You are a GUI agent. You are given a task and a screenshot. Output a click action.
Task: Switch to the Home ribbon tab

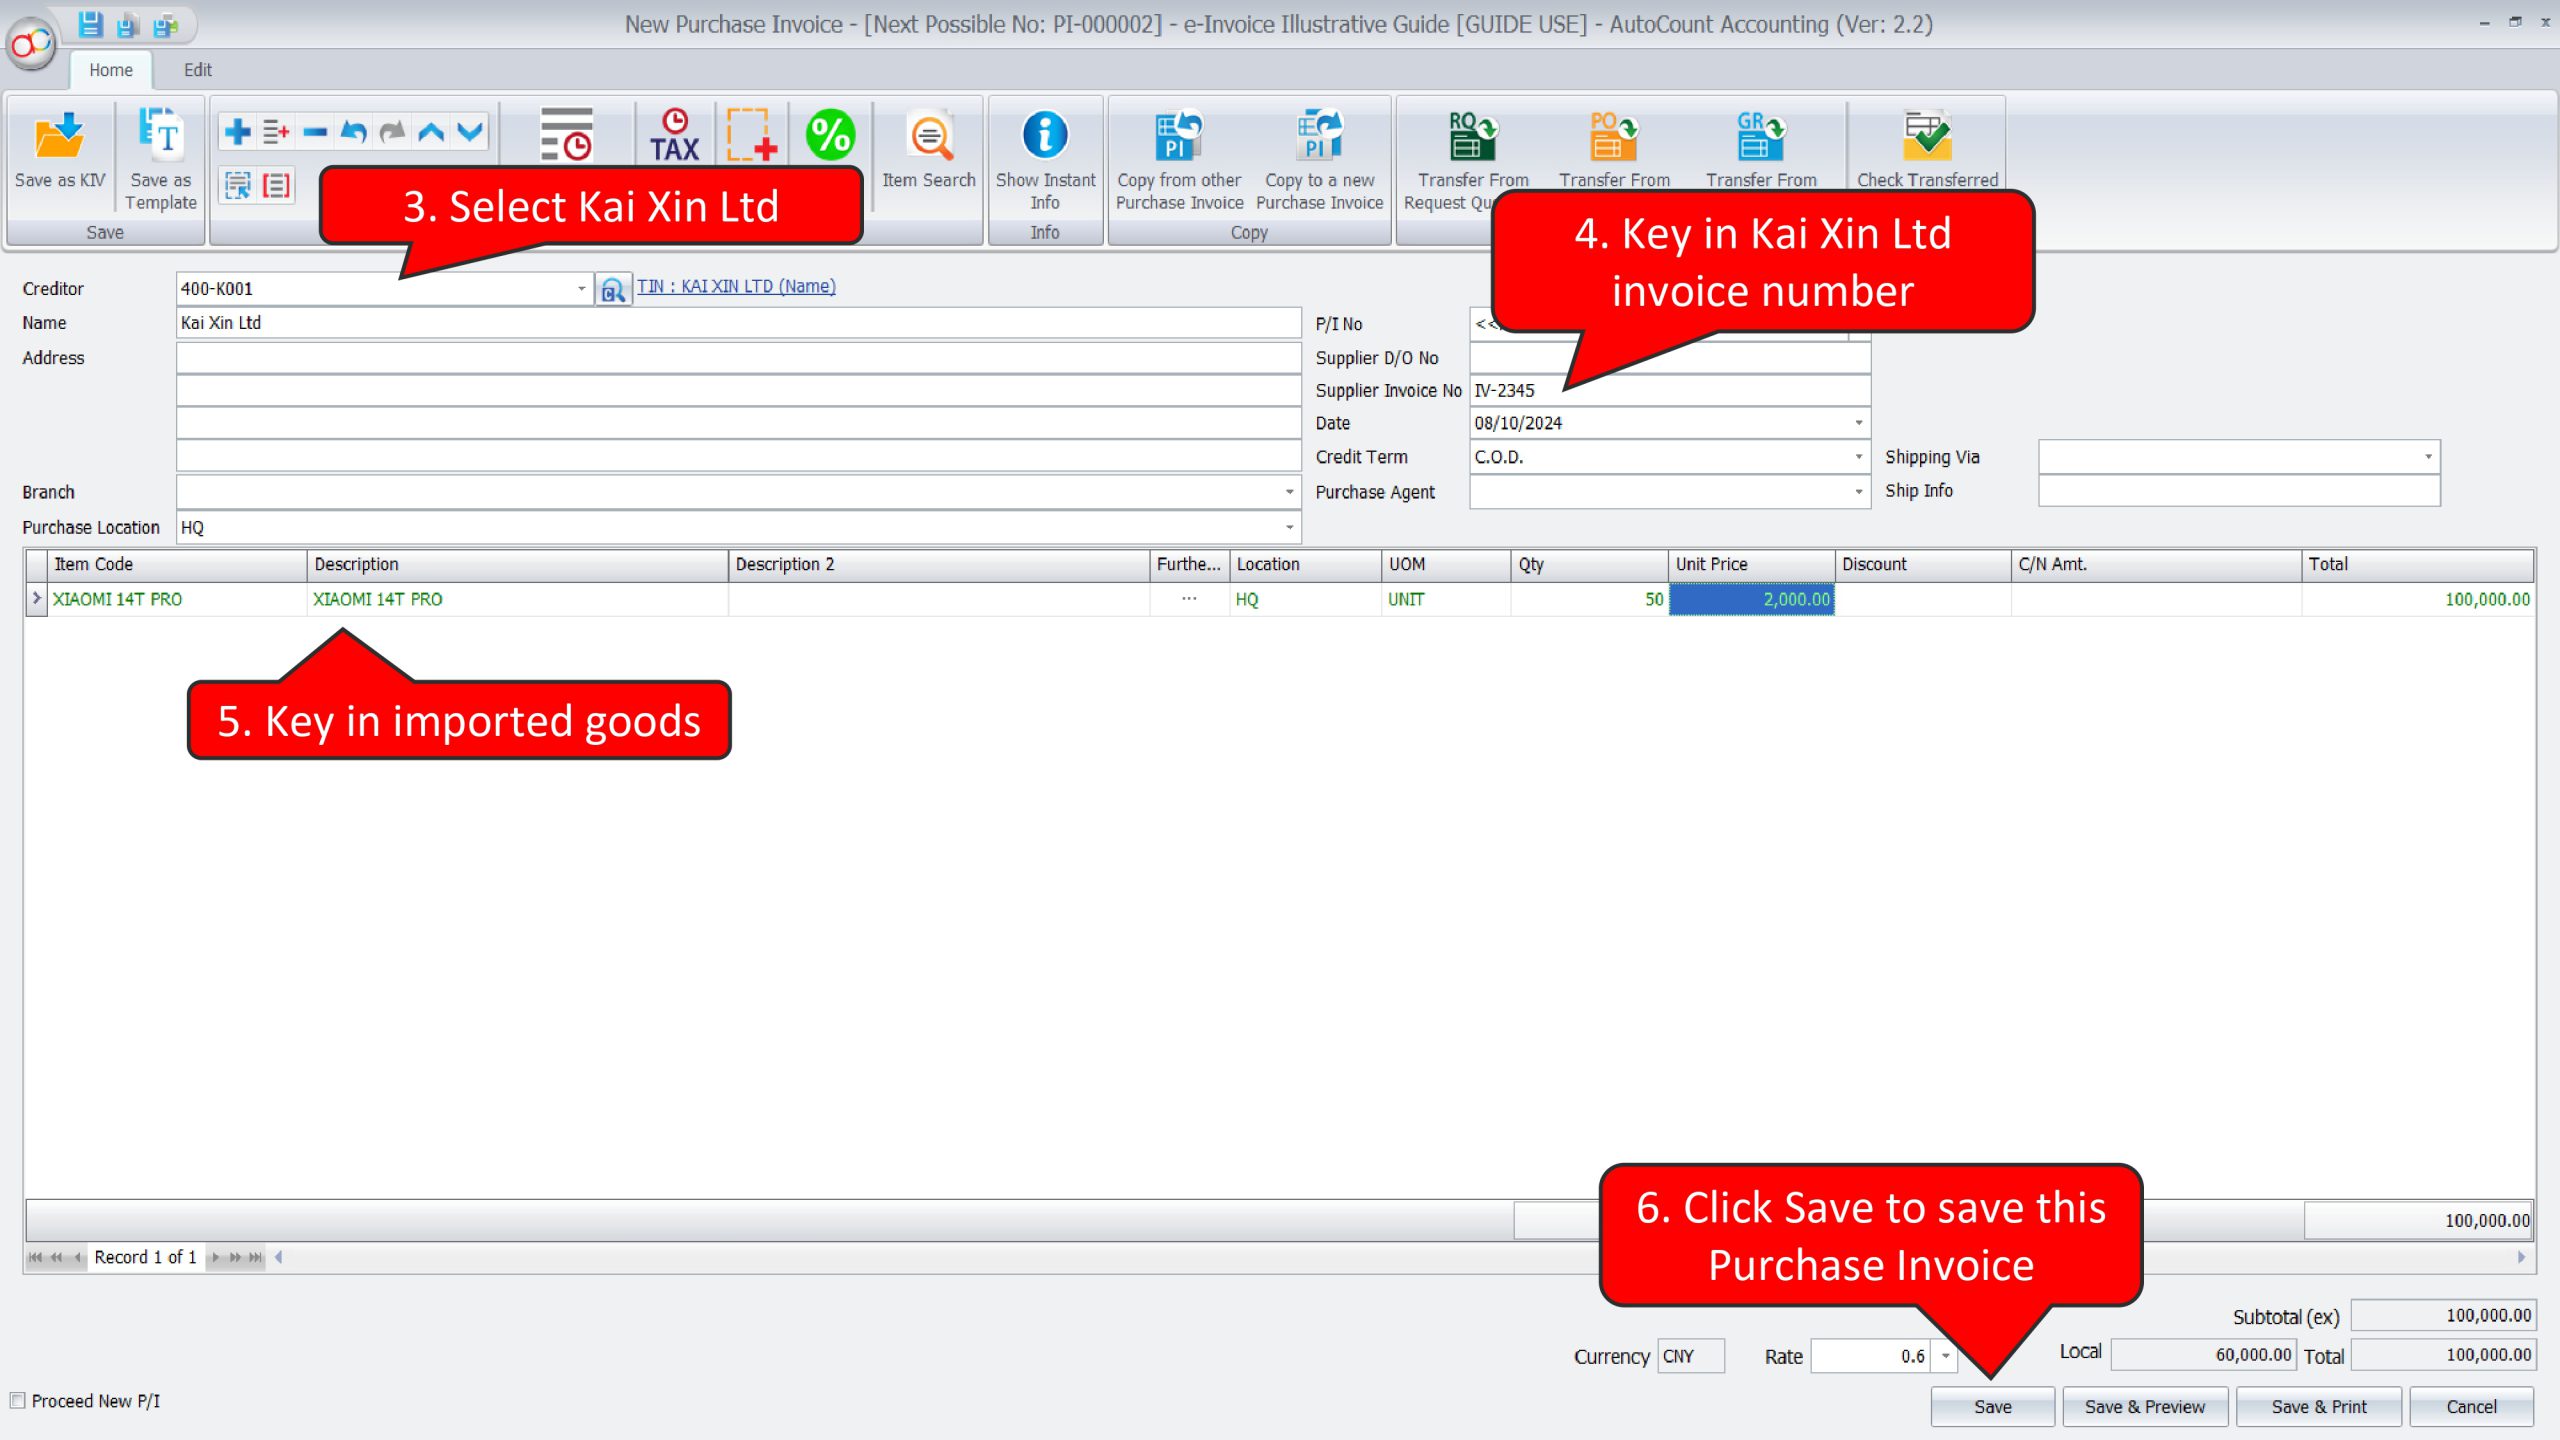(110, 70)
